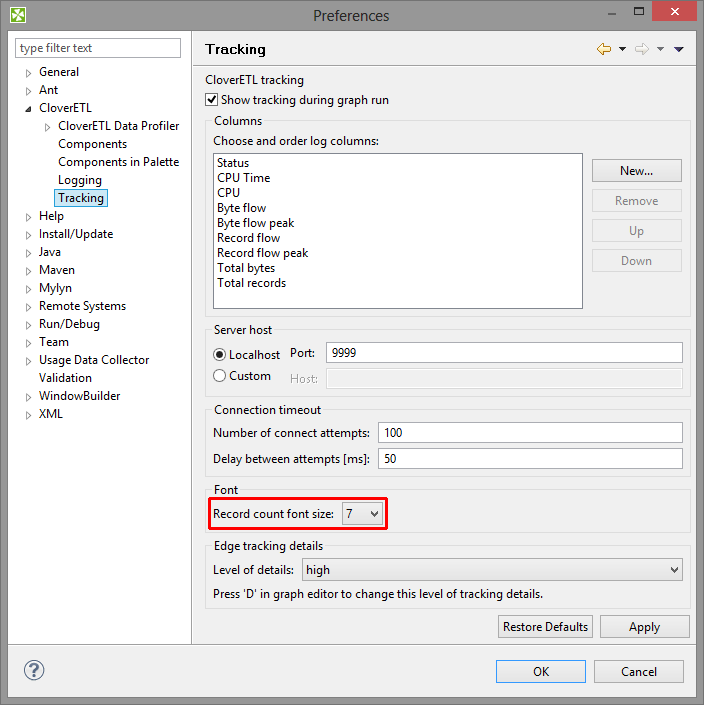Screen dimensions: 704x705
Task: Click the Cancel button
Action: pyautogui.click(x=639, y=671)
